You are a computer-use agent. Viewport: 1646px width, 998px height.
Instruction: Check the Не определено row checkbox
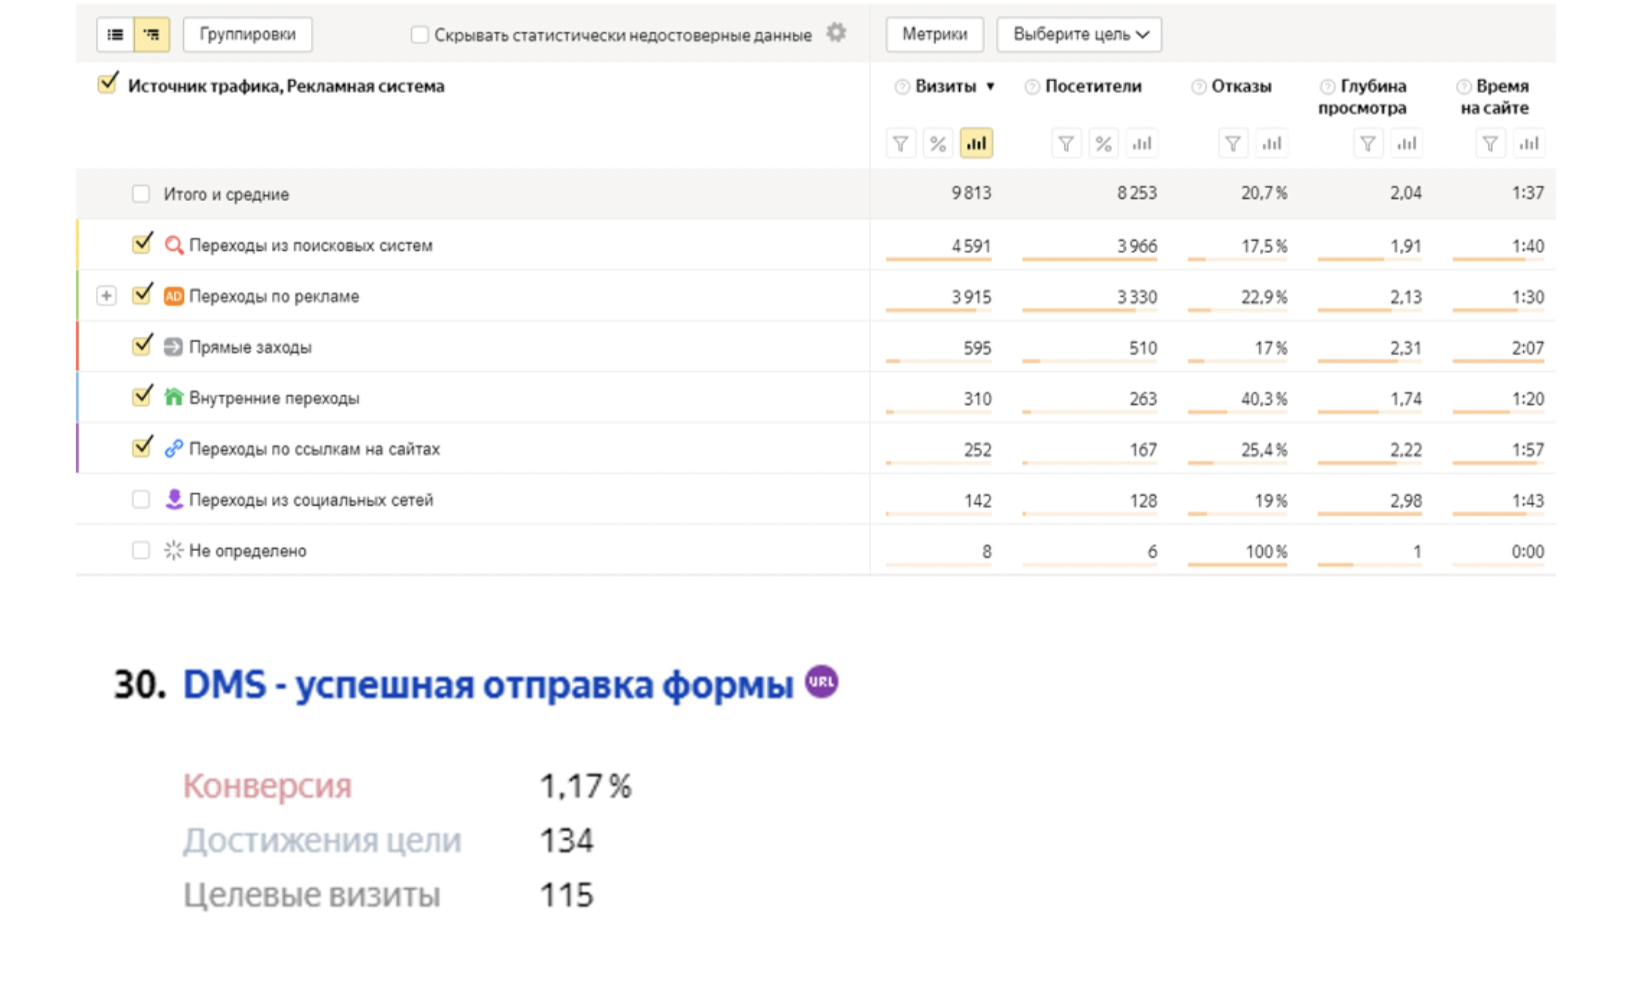tap(141, 550)
